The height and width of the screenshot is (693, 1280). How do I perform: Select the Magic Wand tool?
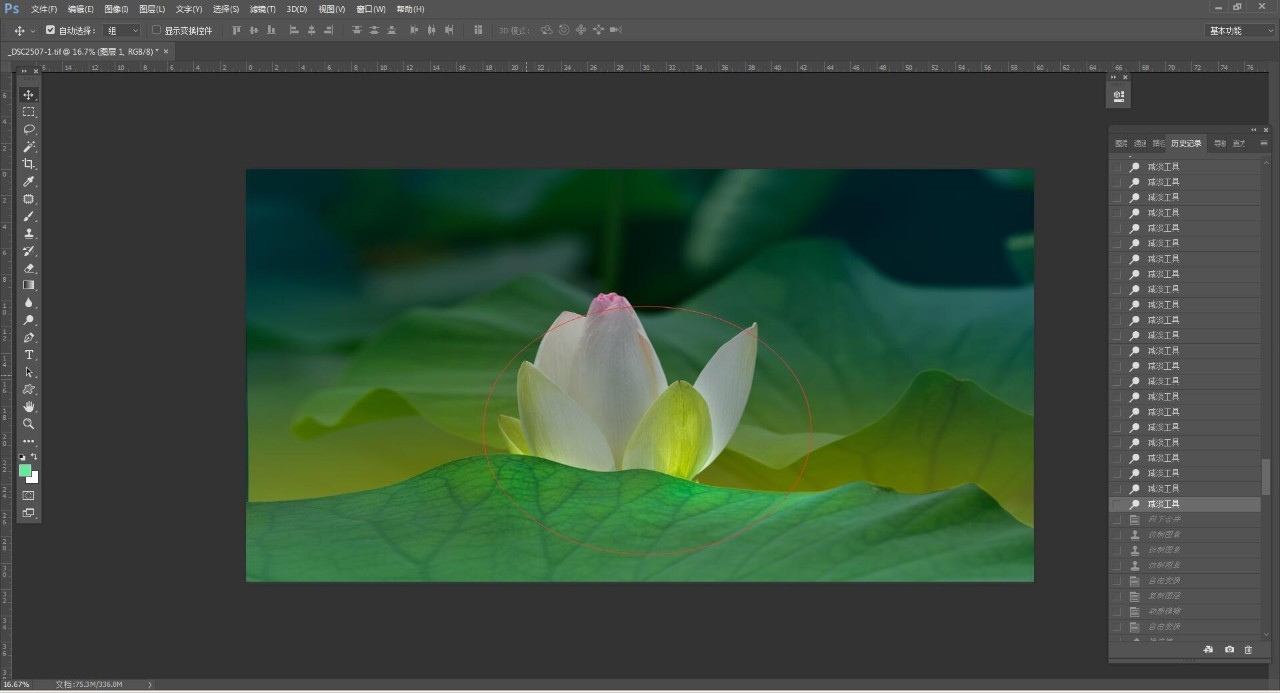[x=29, y=147]
